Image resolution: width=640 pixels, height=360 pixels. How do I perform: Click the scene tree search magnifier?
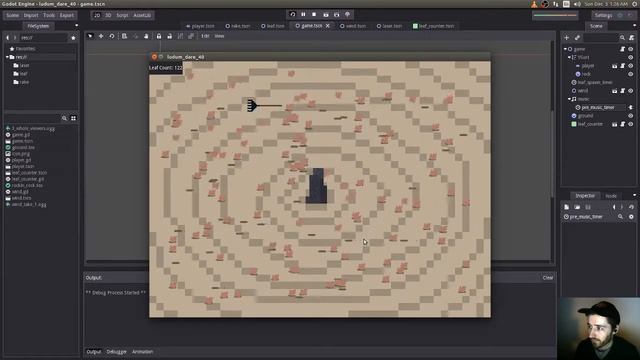tap(622, 38)
